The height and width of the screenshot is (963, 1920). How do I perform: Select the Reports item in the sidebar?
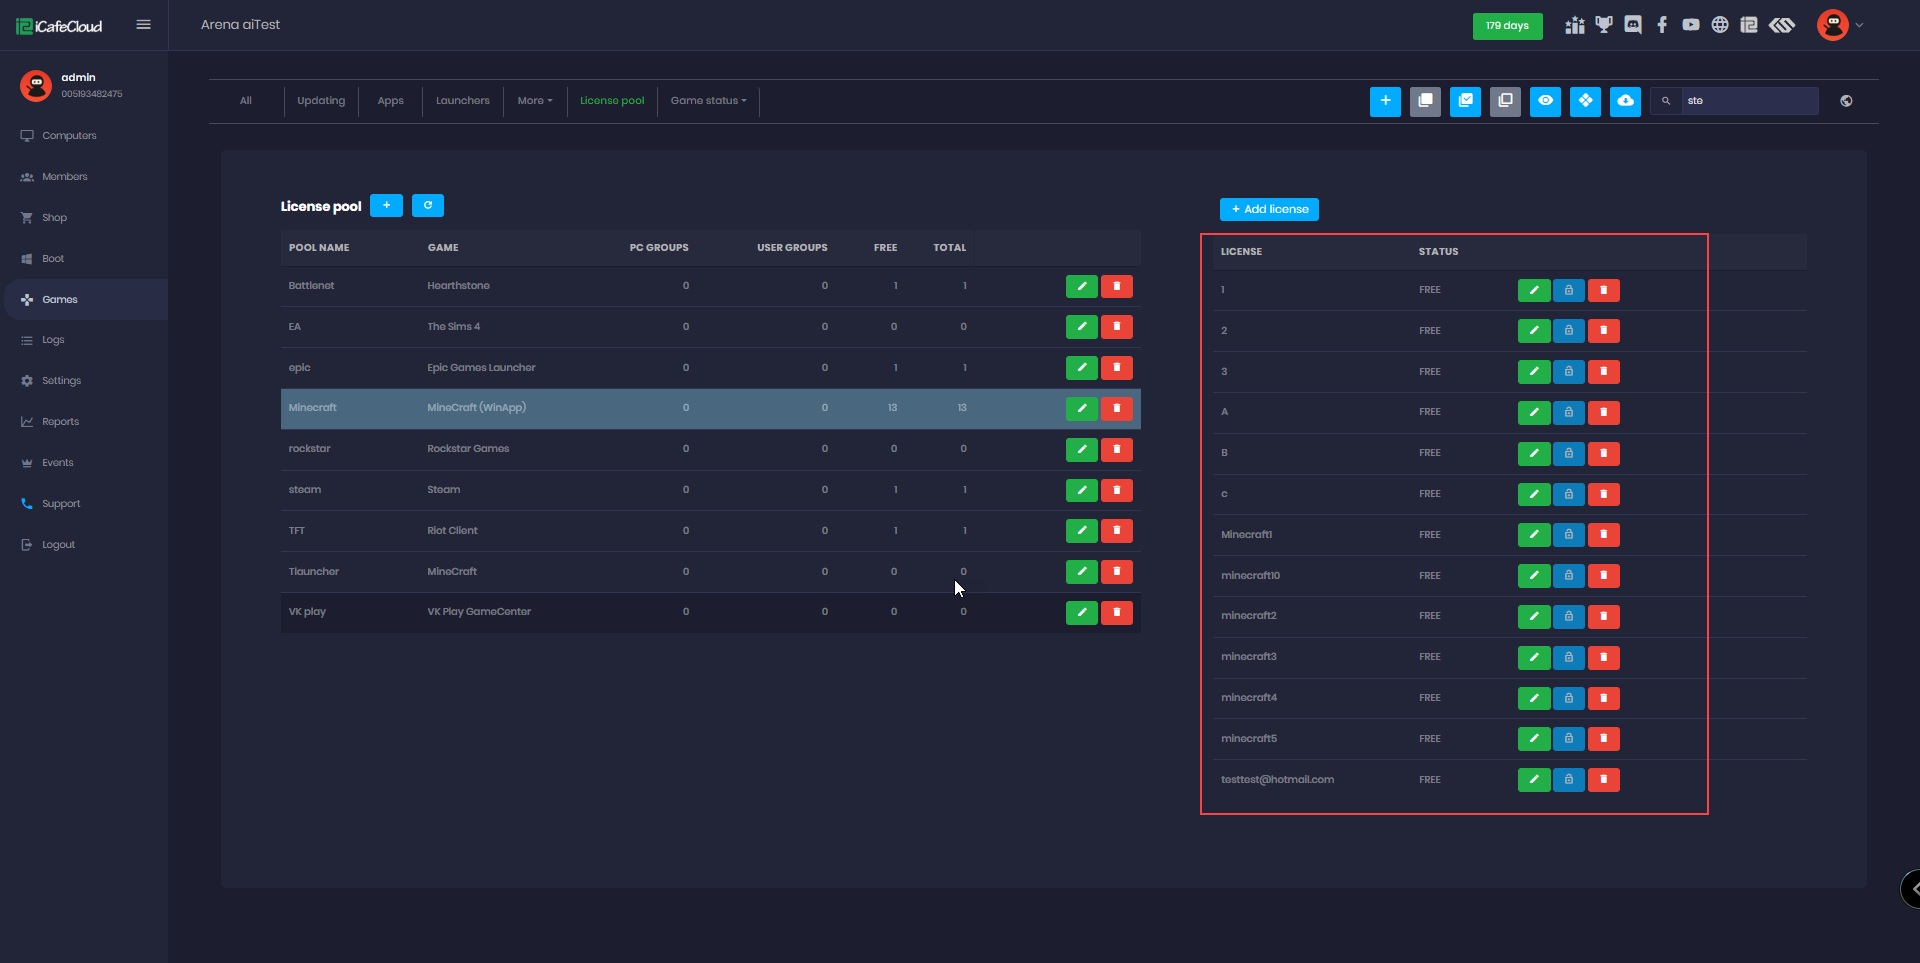click(x=60, y=421)
